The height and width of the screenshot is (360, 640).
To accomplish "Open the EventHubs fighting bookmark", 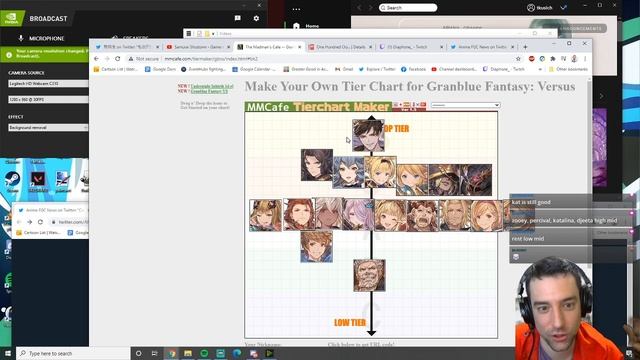I will pyautogui.click(x=203, y=69).
